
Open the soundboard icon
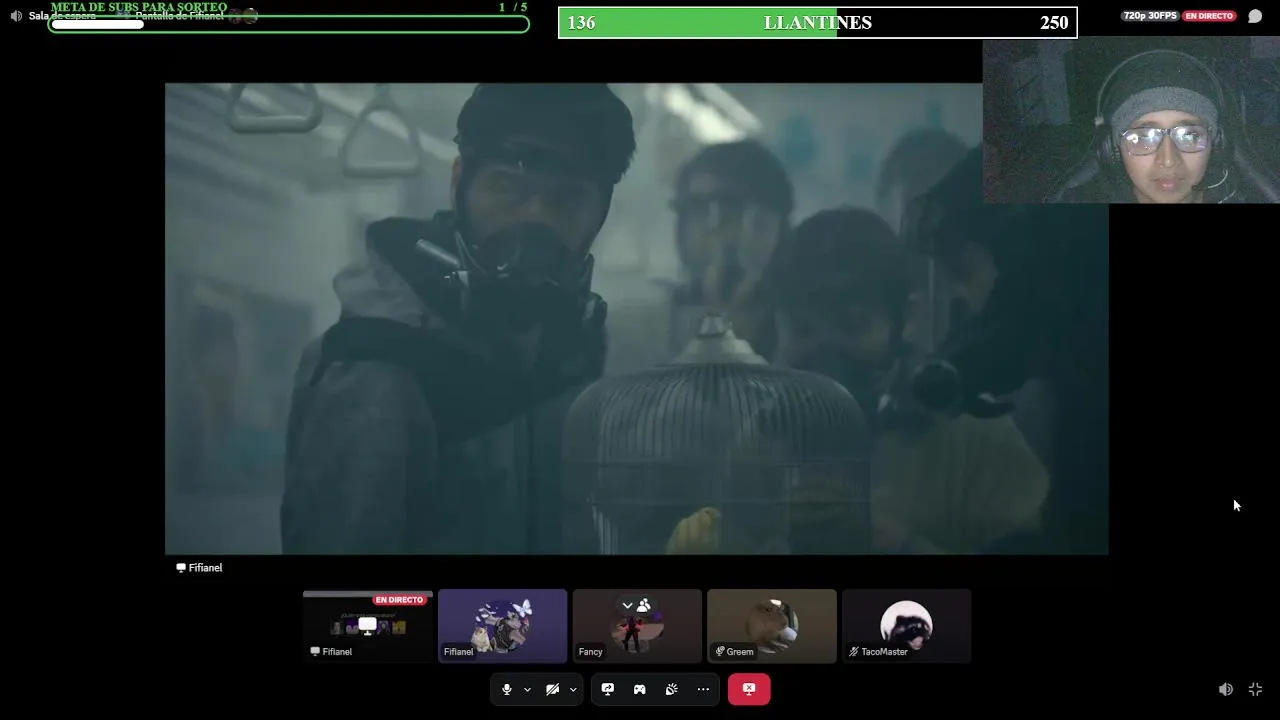[x=672, y=689]
